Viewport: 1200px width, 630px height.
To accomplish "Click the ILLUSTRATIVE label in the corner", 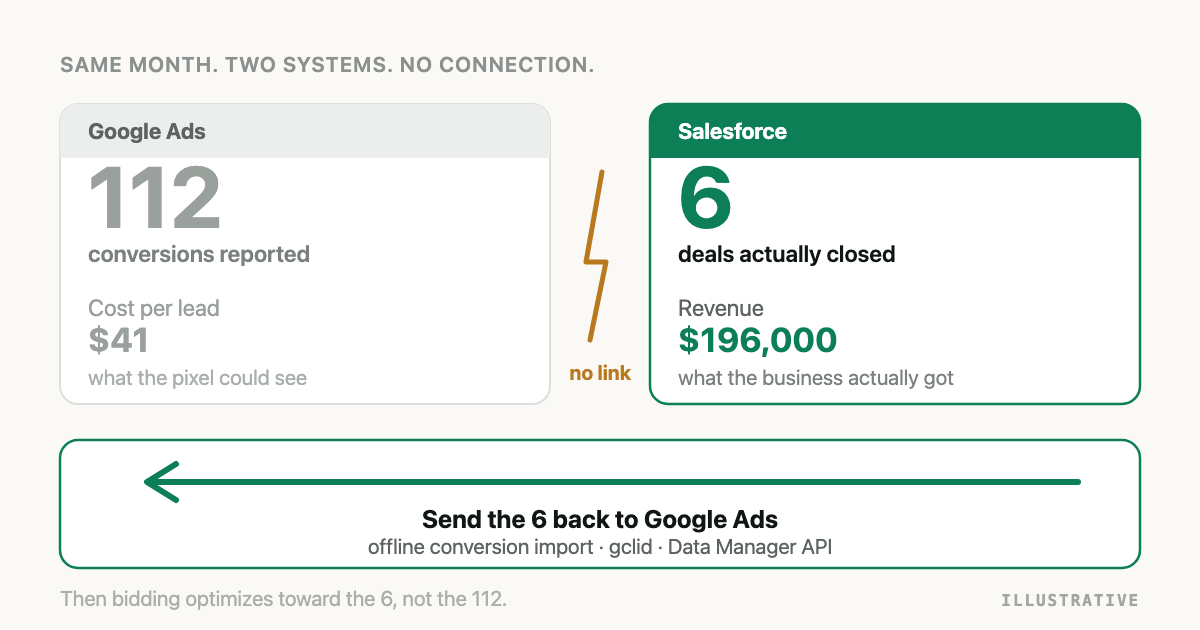I will [x=1070, y=600].
